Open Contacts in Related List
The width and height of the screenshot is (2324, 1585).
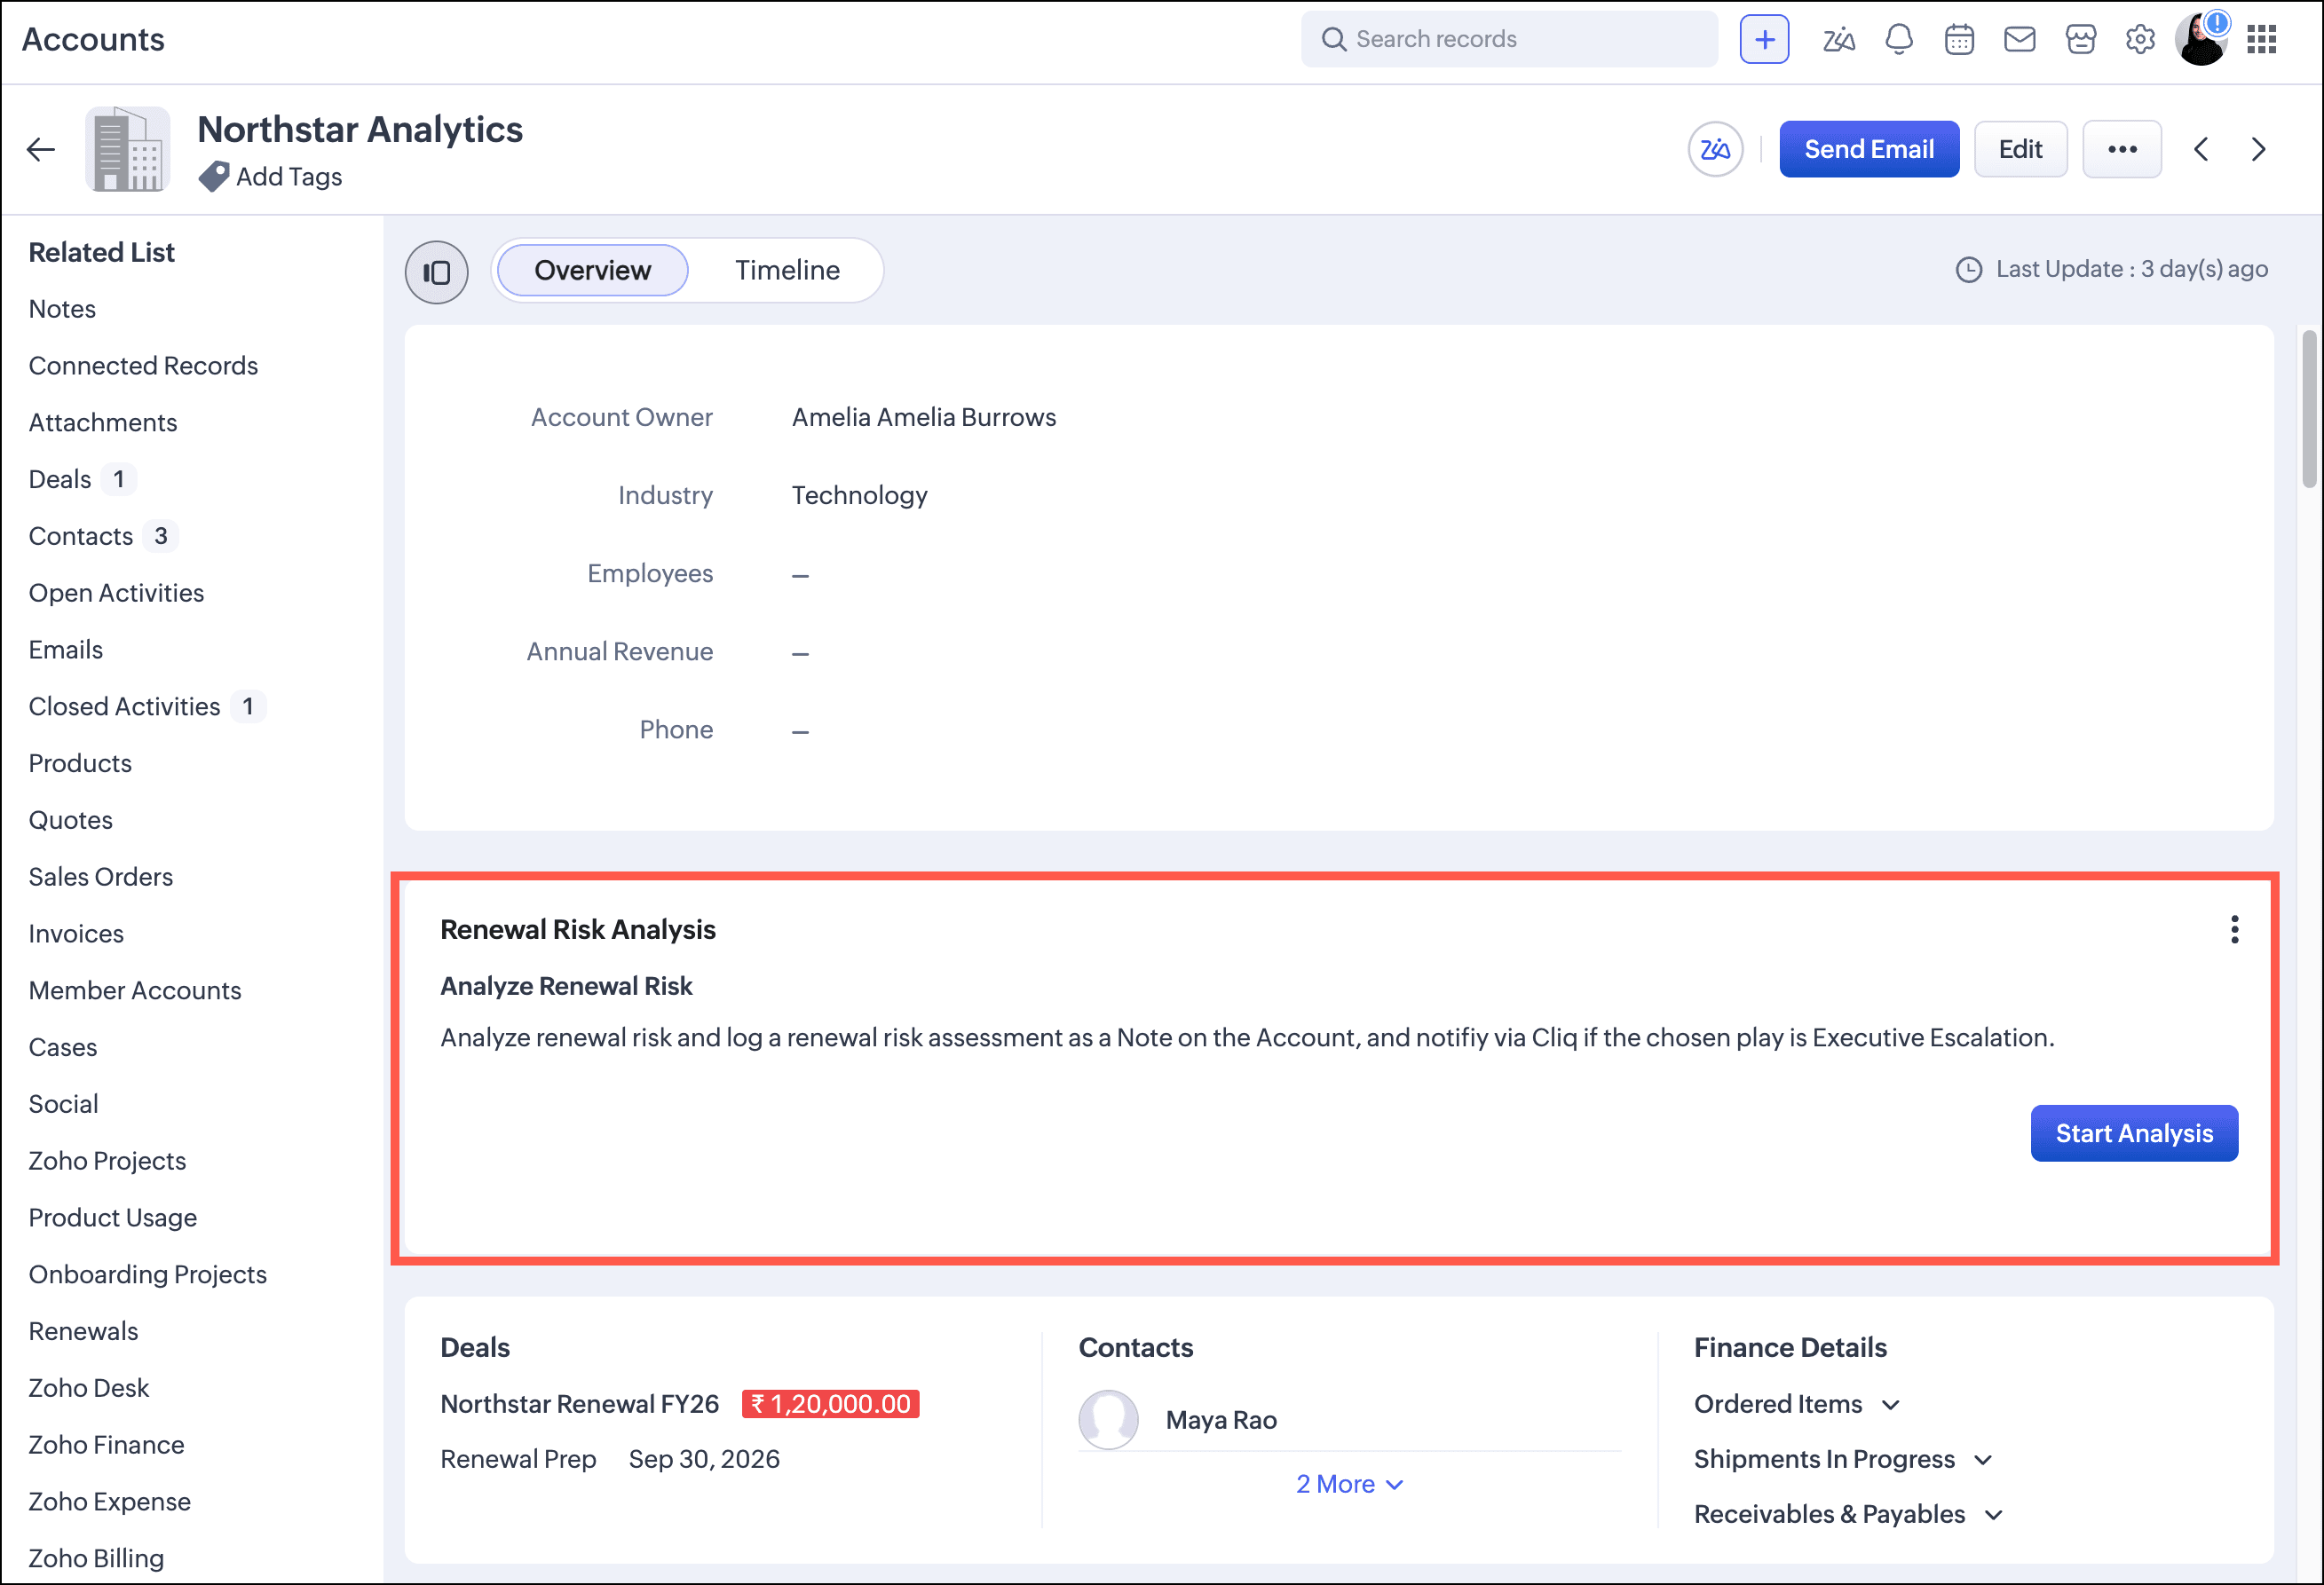81,537
